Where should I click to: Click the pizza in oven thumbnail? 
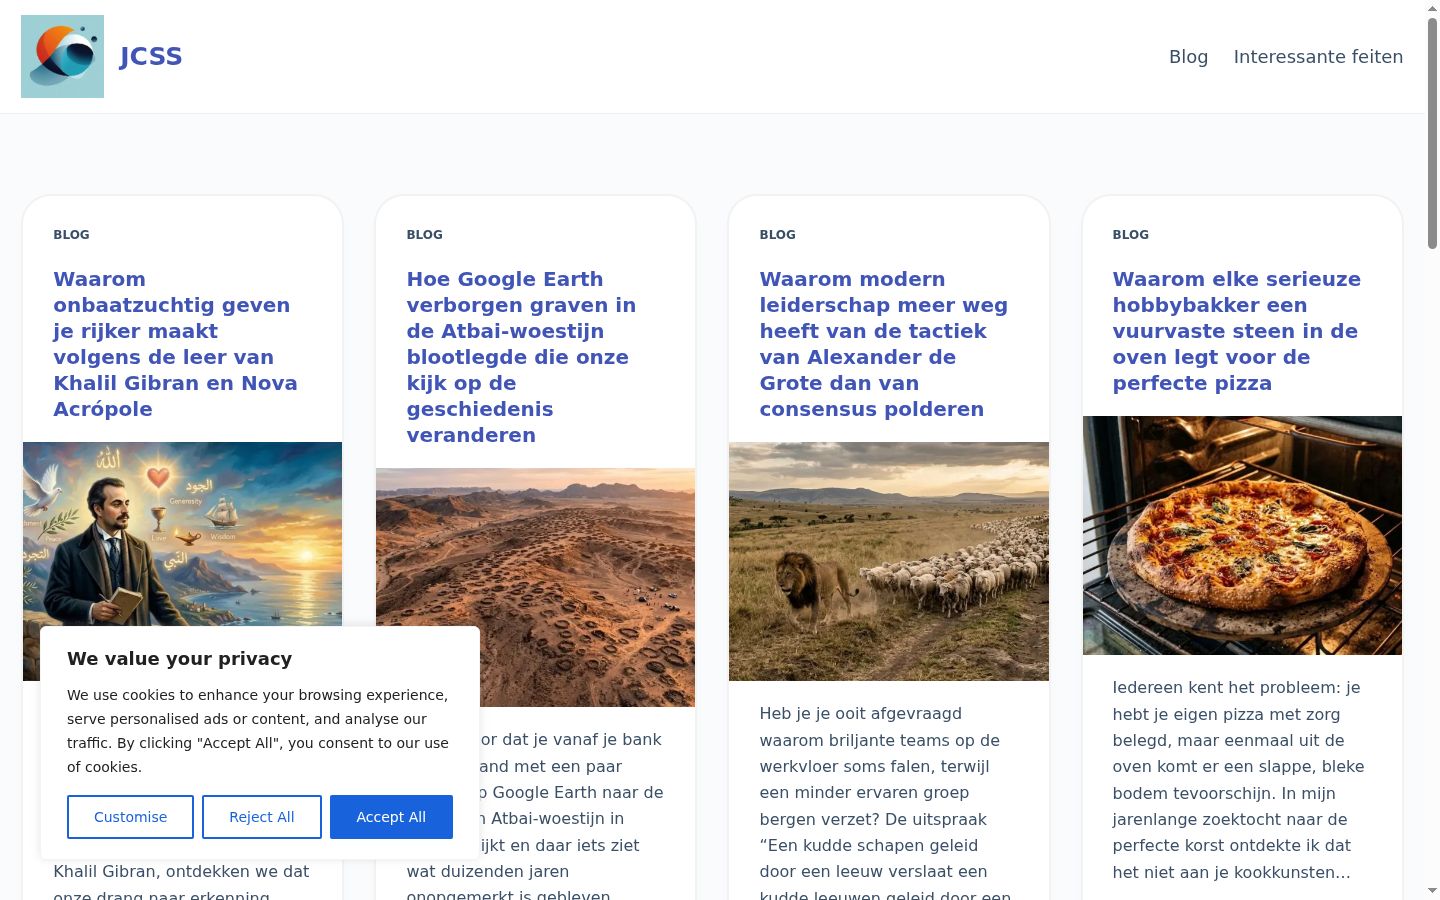pyautogui.click(x=1242, y=535)
